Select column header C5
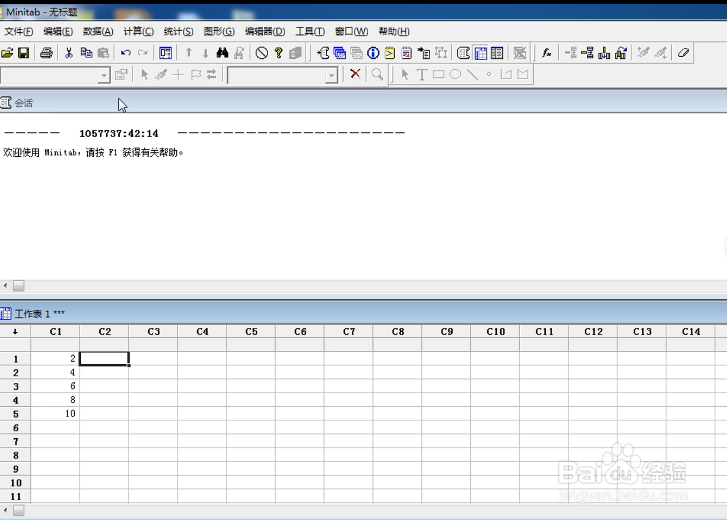This screenshot has height=520, width=727. (x=251, y=331)
